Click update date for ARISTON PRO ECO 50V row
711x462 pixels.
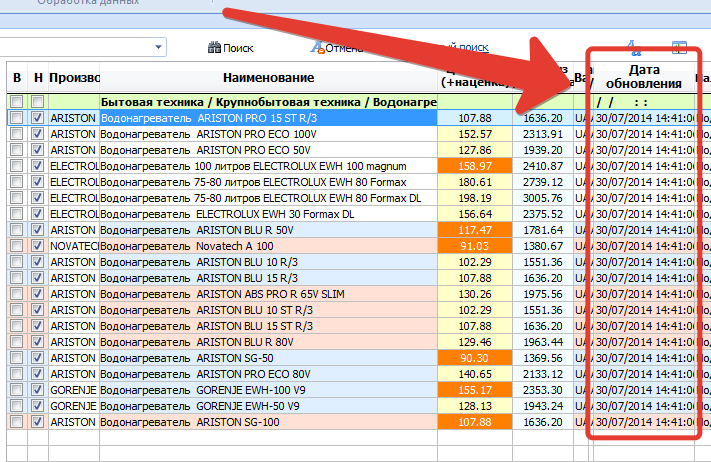[643, 150]
